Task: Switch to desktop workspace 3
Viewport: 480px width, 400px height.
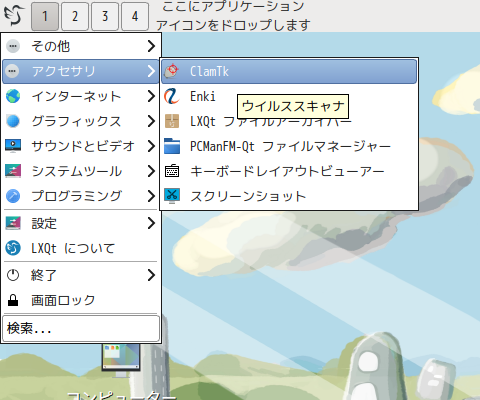Action: click(x=105, y=16)
